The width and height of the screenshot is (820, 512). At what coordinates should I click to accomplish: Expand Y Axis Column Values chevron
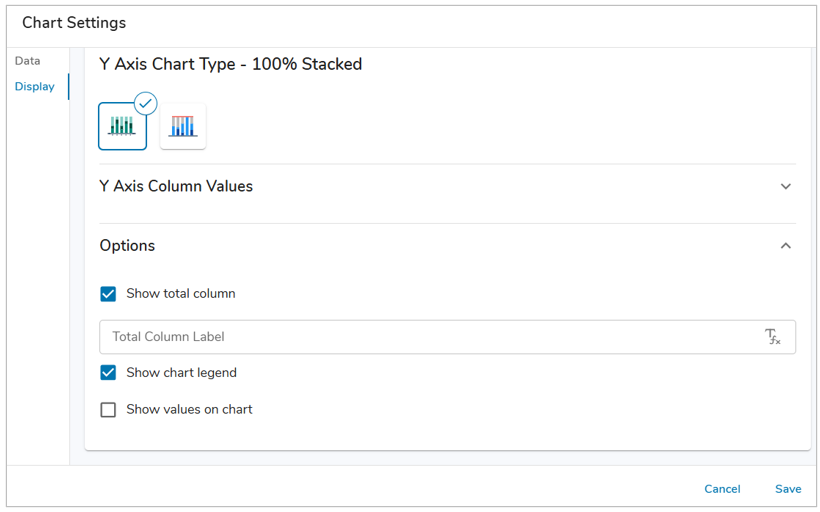(x=786, y=187)
